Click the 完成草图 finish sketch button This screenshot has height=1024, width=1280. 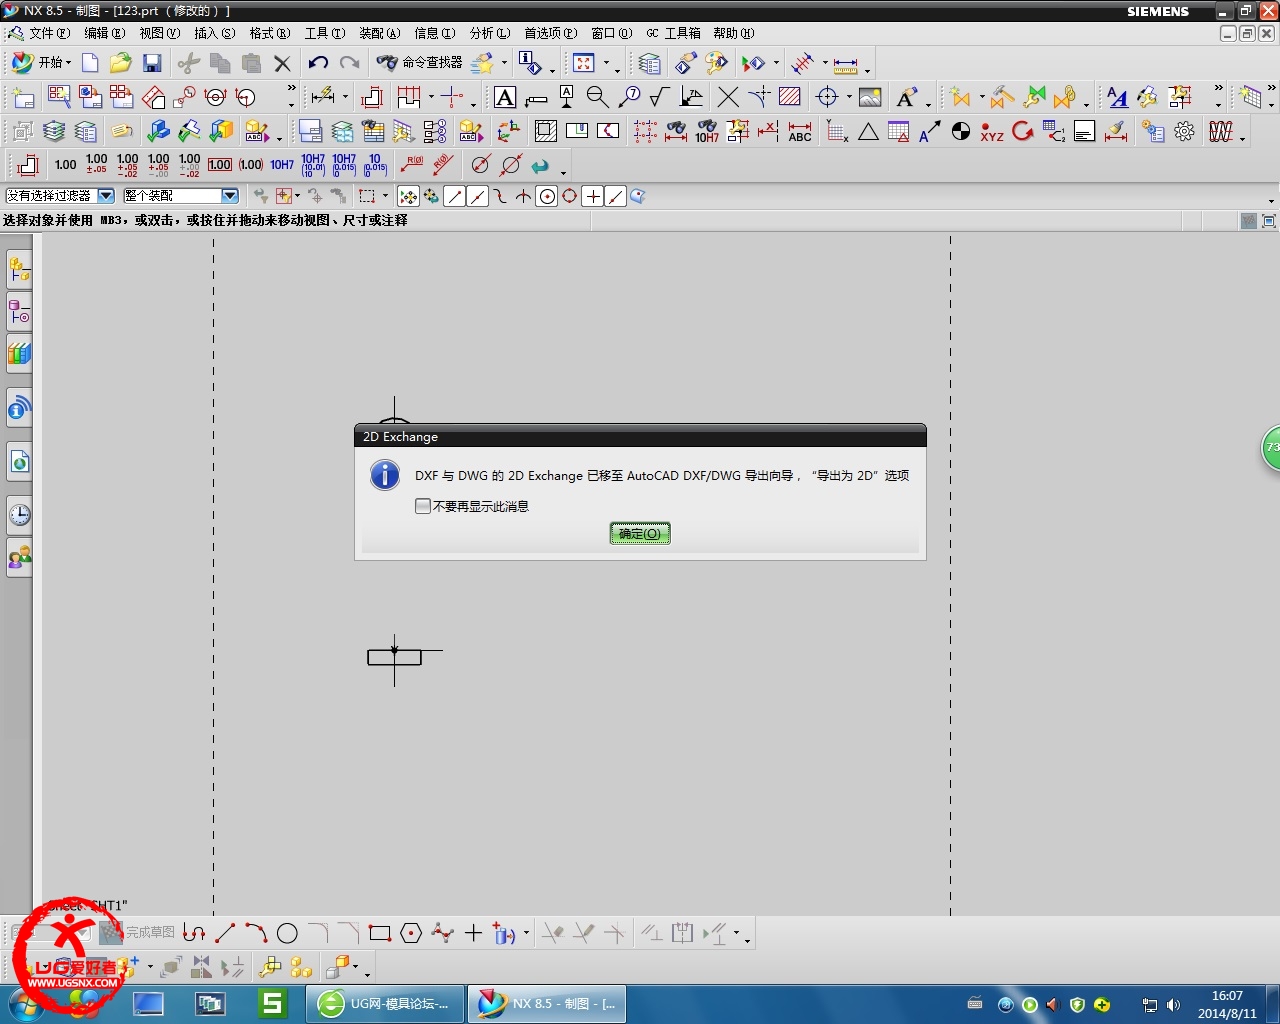tap(137, 933)
